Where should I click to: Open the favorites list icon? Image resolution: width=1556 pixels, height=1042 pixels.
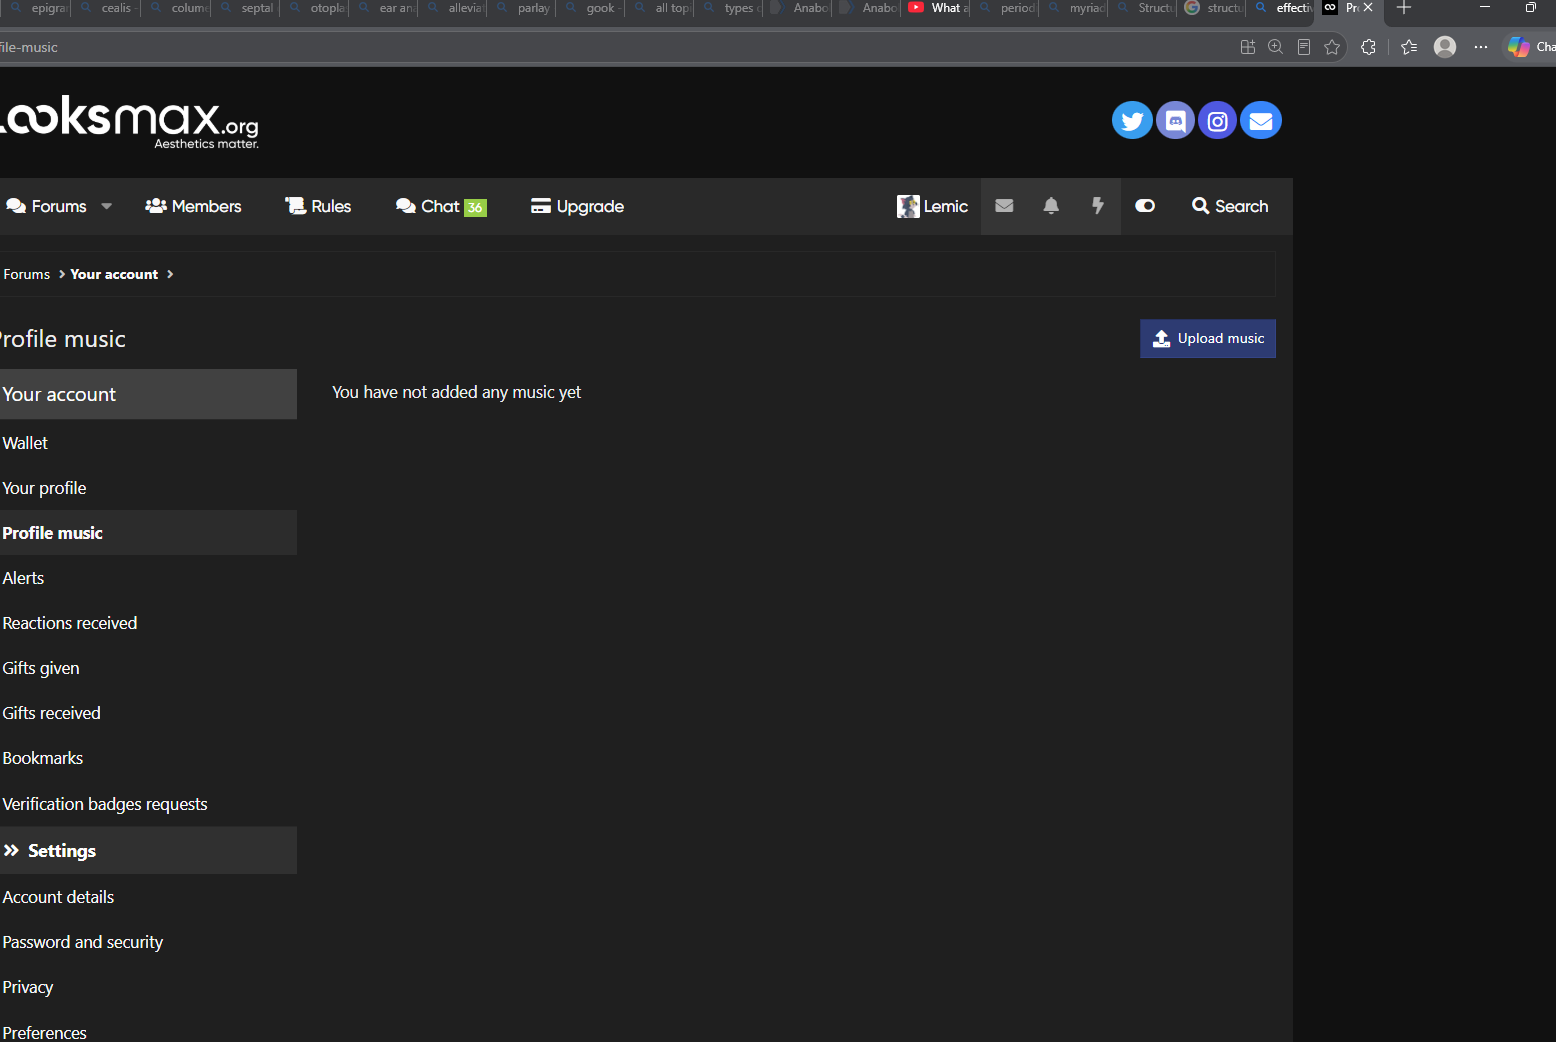coord(1409,47)
